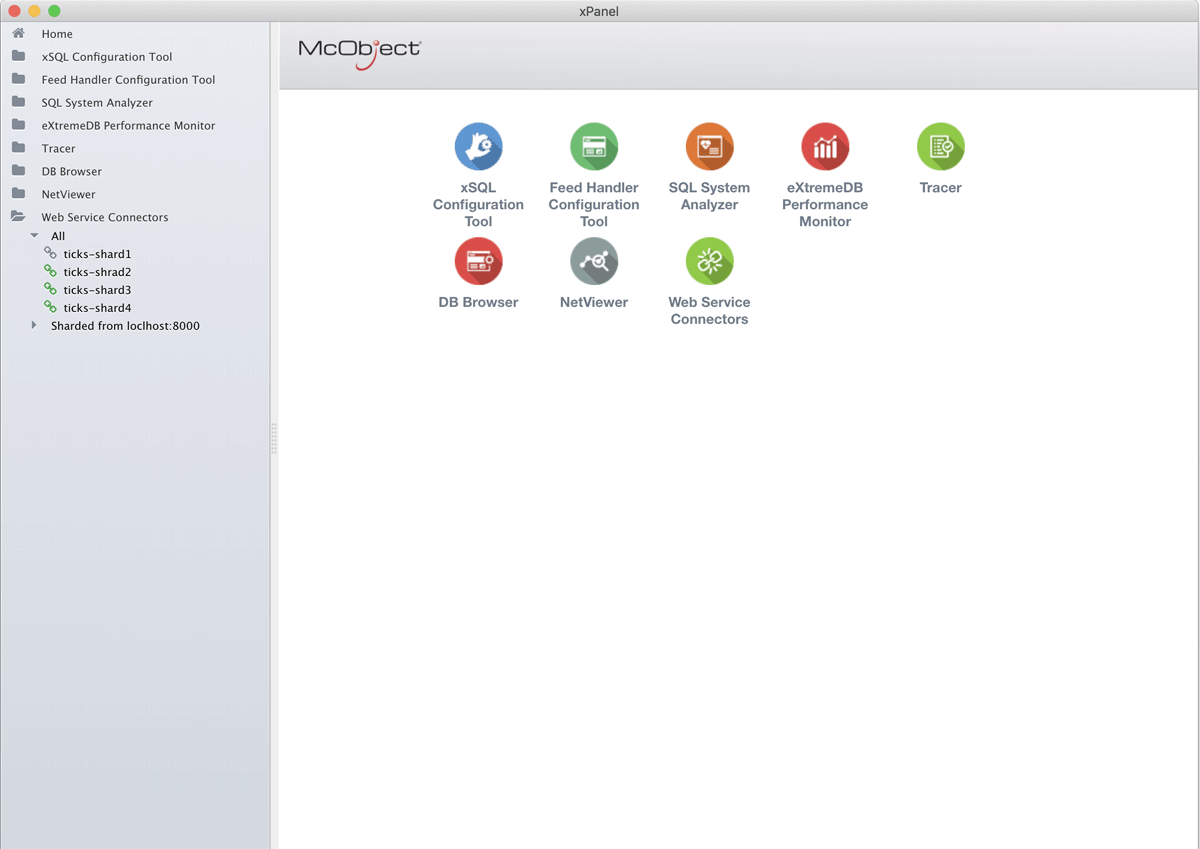Select Tracer in the sidebar list

[58, 149]
